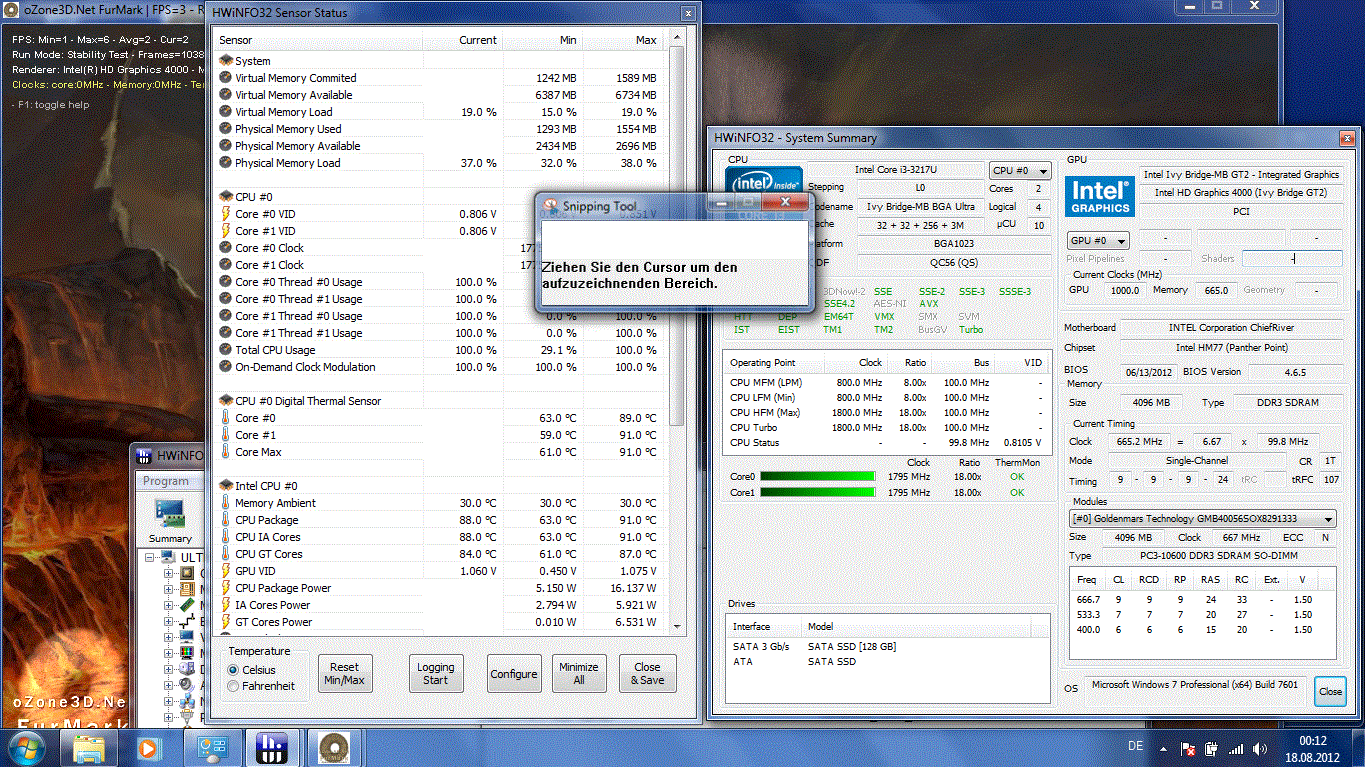Click the Intel Inside logo in CPU section
This screenshot has width=1365, height=767.
[765, 185]
